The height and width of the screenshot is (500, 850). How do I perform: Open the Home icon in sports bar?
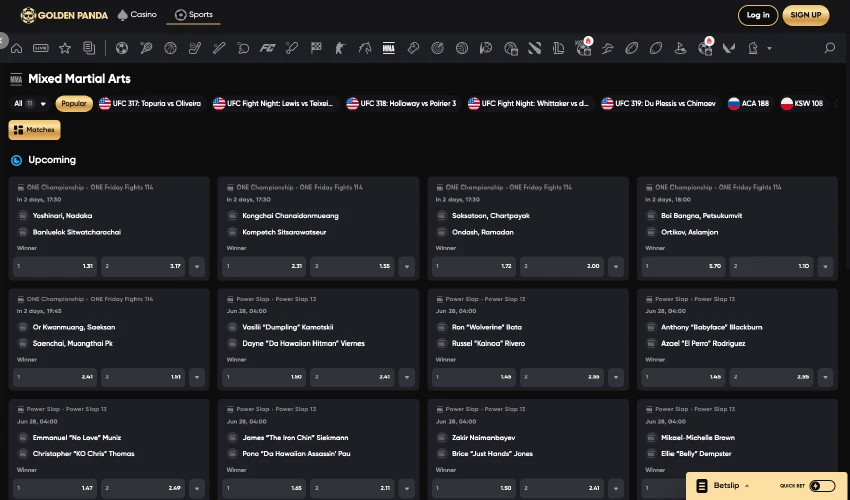coord(16,48)
